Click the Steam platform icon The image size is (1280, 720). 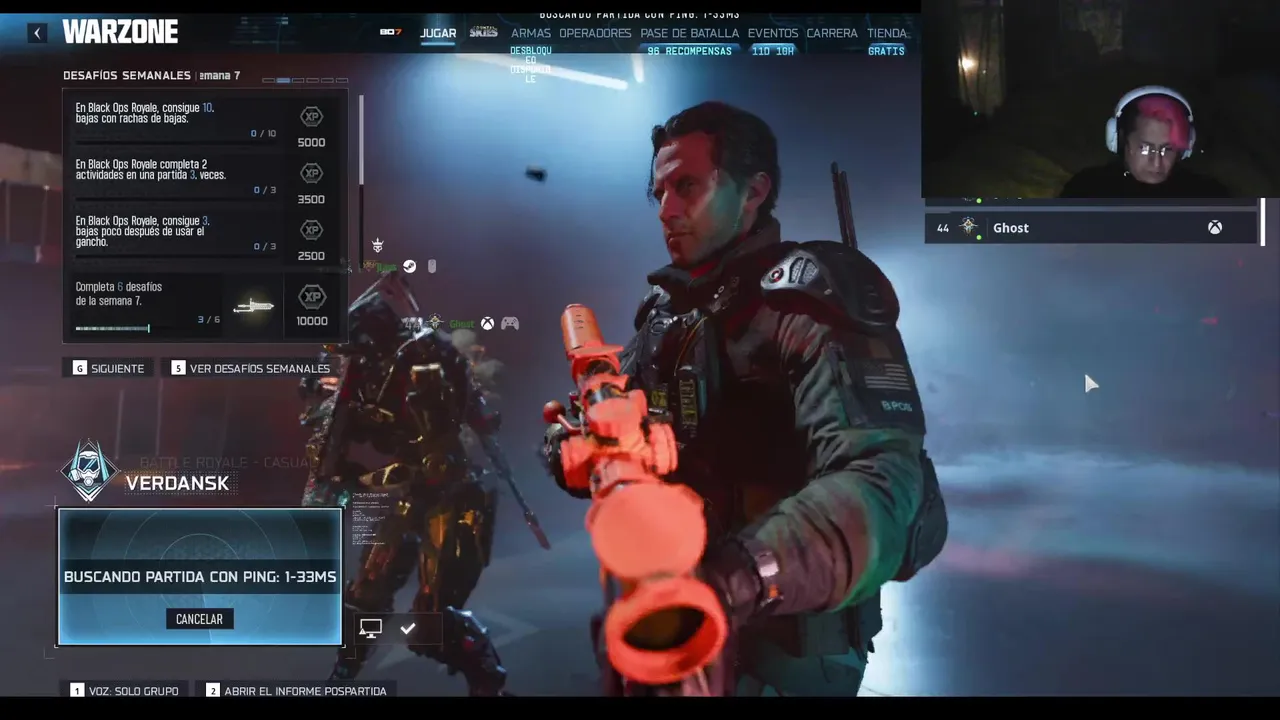coord(409,266)
